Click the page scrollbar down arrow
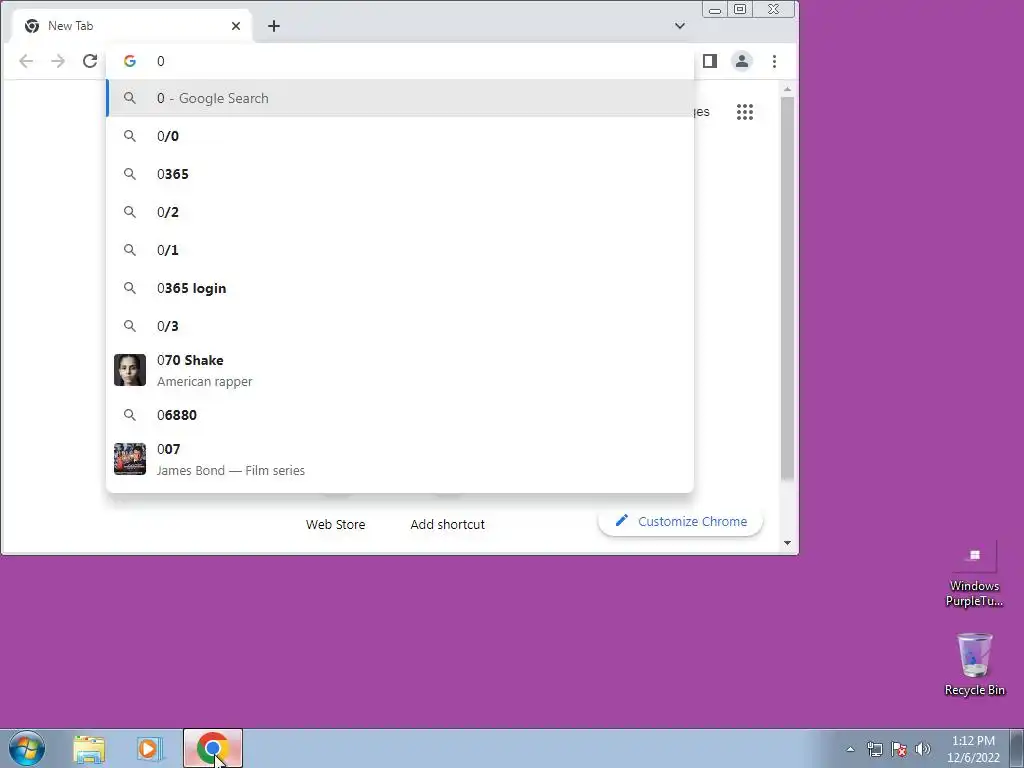This screenshot has width=1024, height=768. coord(788,543)
